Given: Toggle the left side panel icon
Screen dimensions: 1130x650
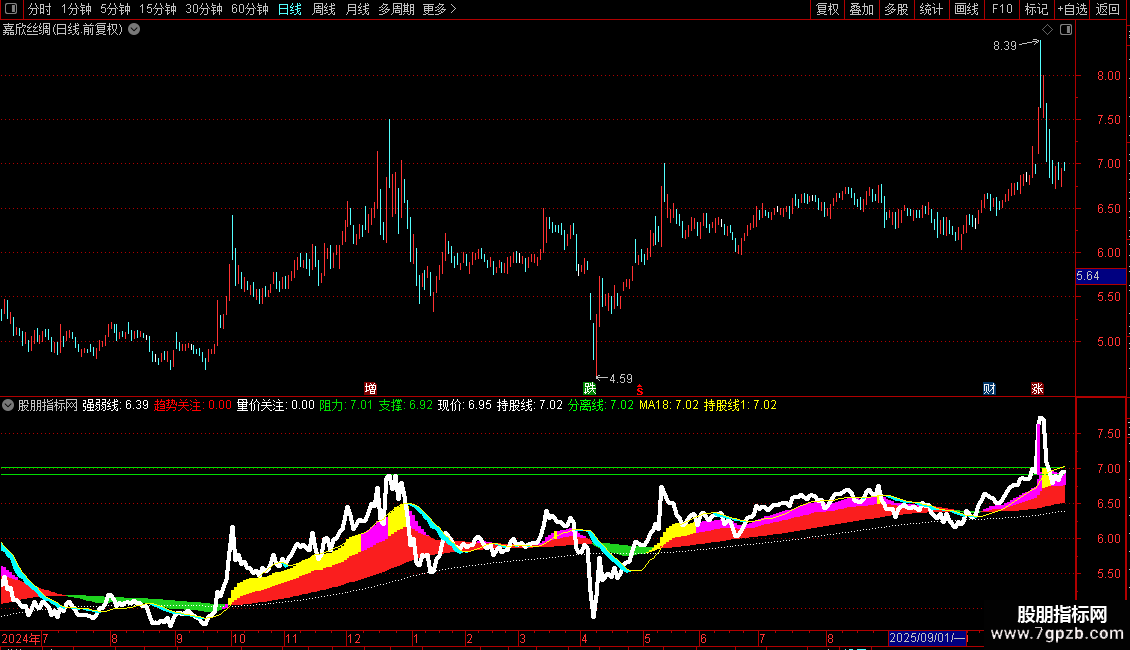Looking at the screenshot, I should click(x=11, y=9).
